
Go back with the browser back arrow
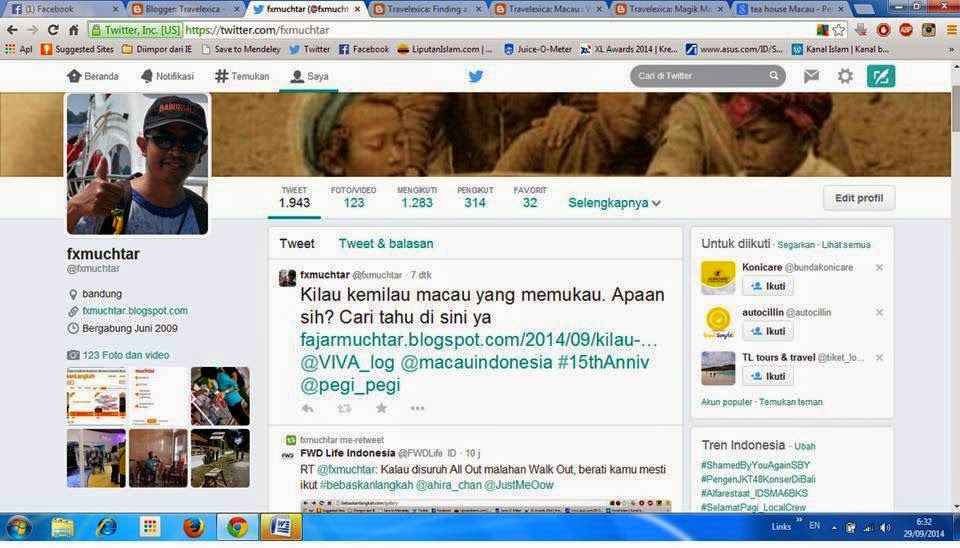click(12, 29)
